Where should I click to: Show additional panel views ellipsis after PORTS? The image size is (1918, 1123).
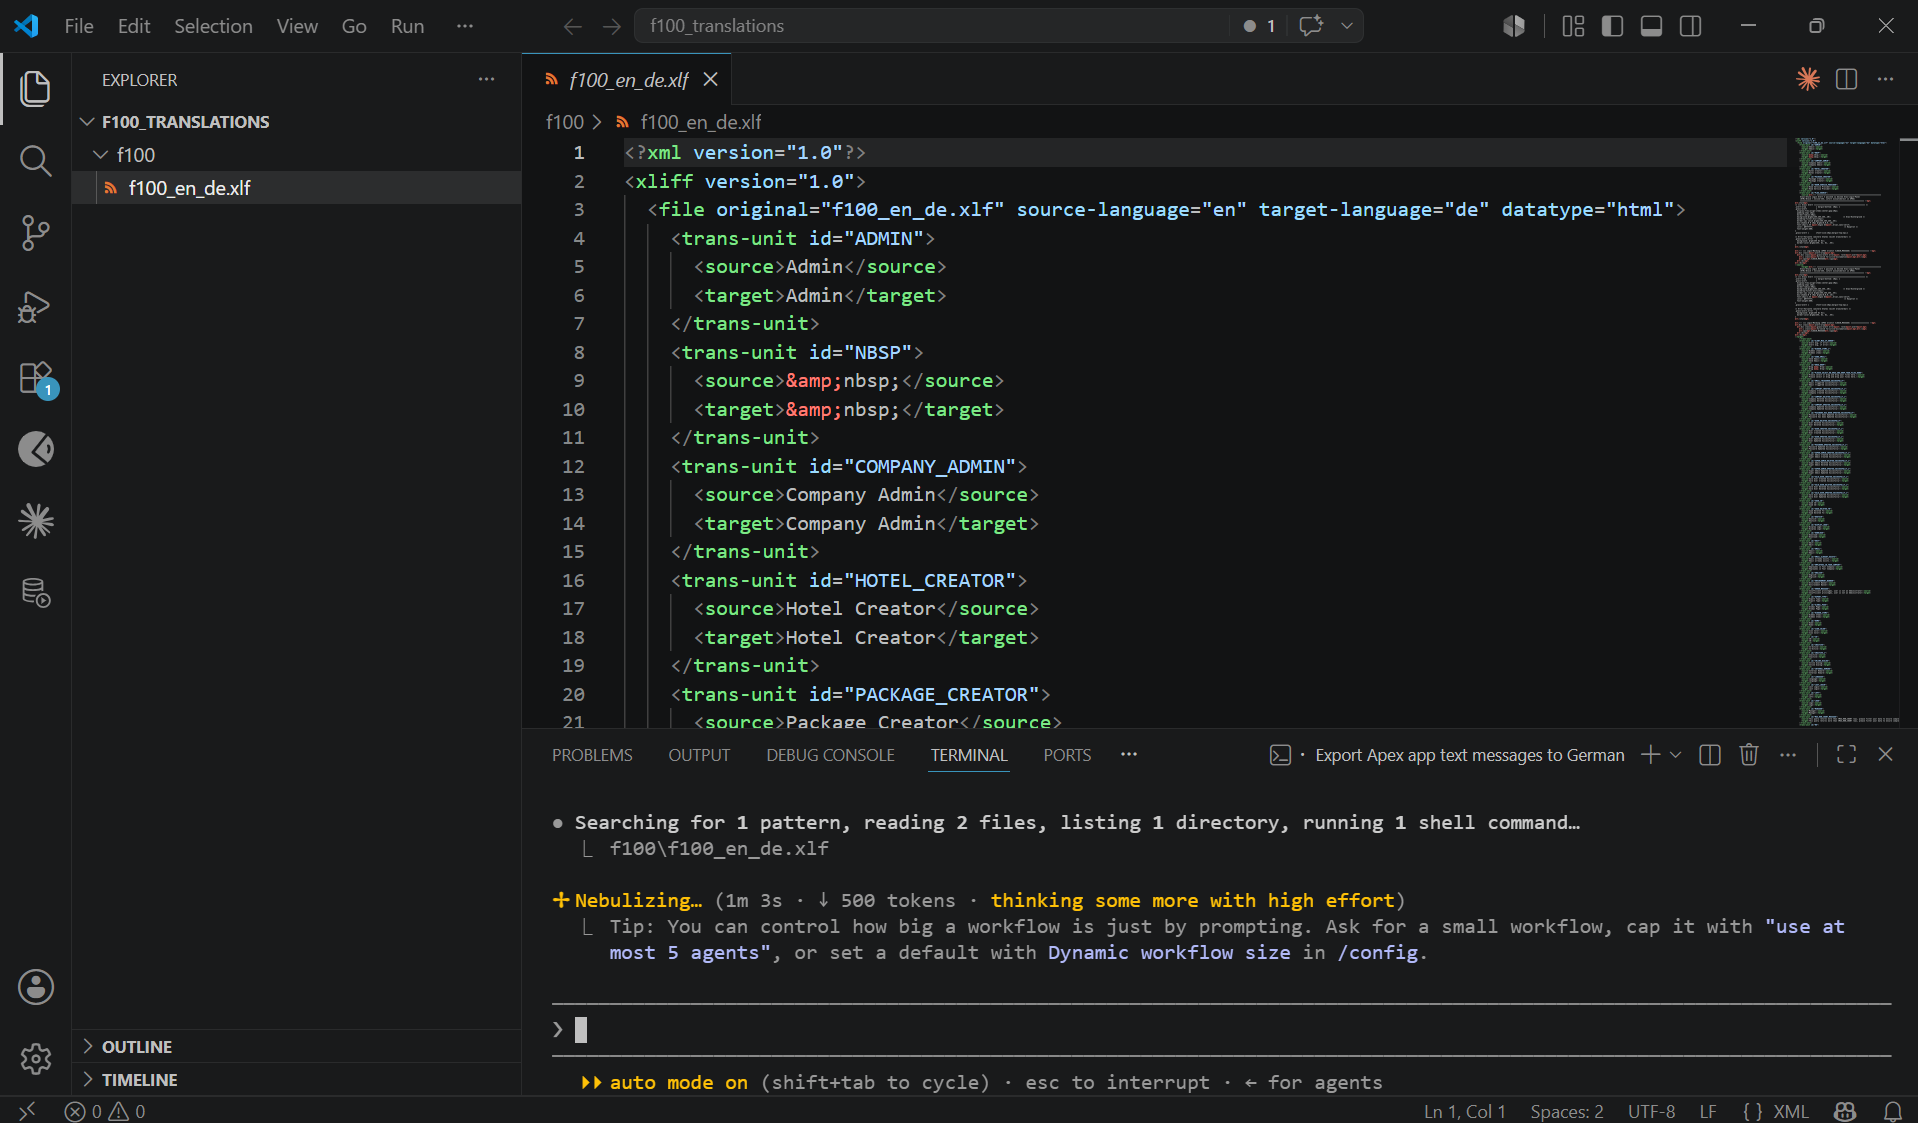click(1129, 755)
